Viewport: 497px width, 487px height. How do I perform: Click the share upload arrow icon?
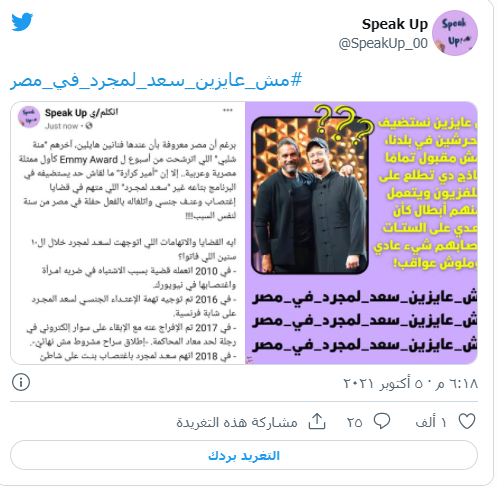point(317,421)
